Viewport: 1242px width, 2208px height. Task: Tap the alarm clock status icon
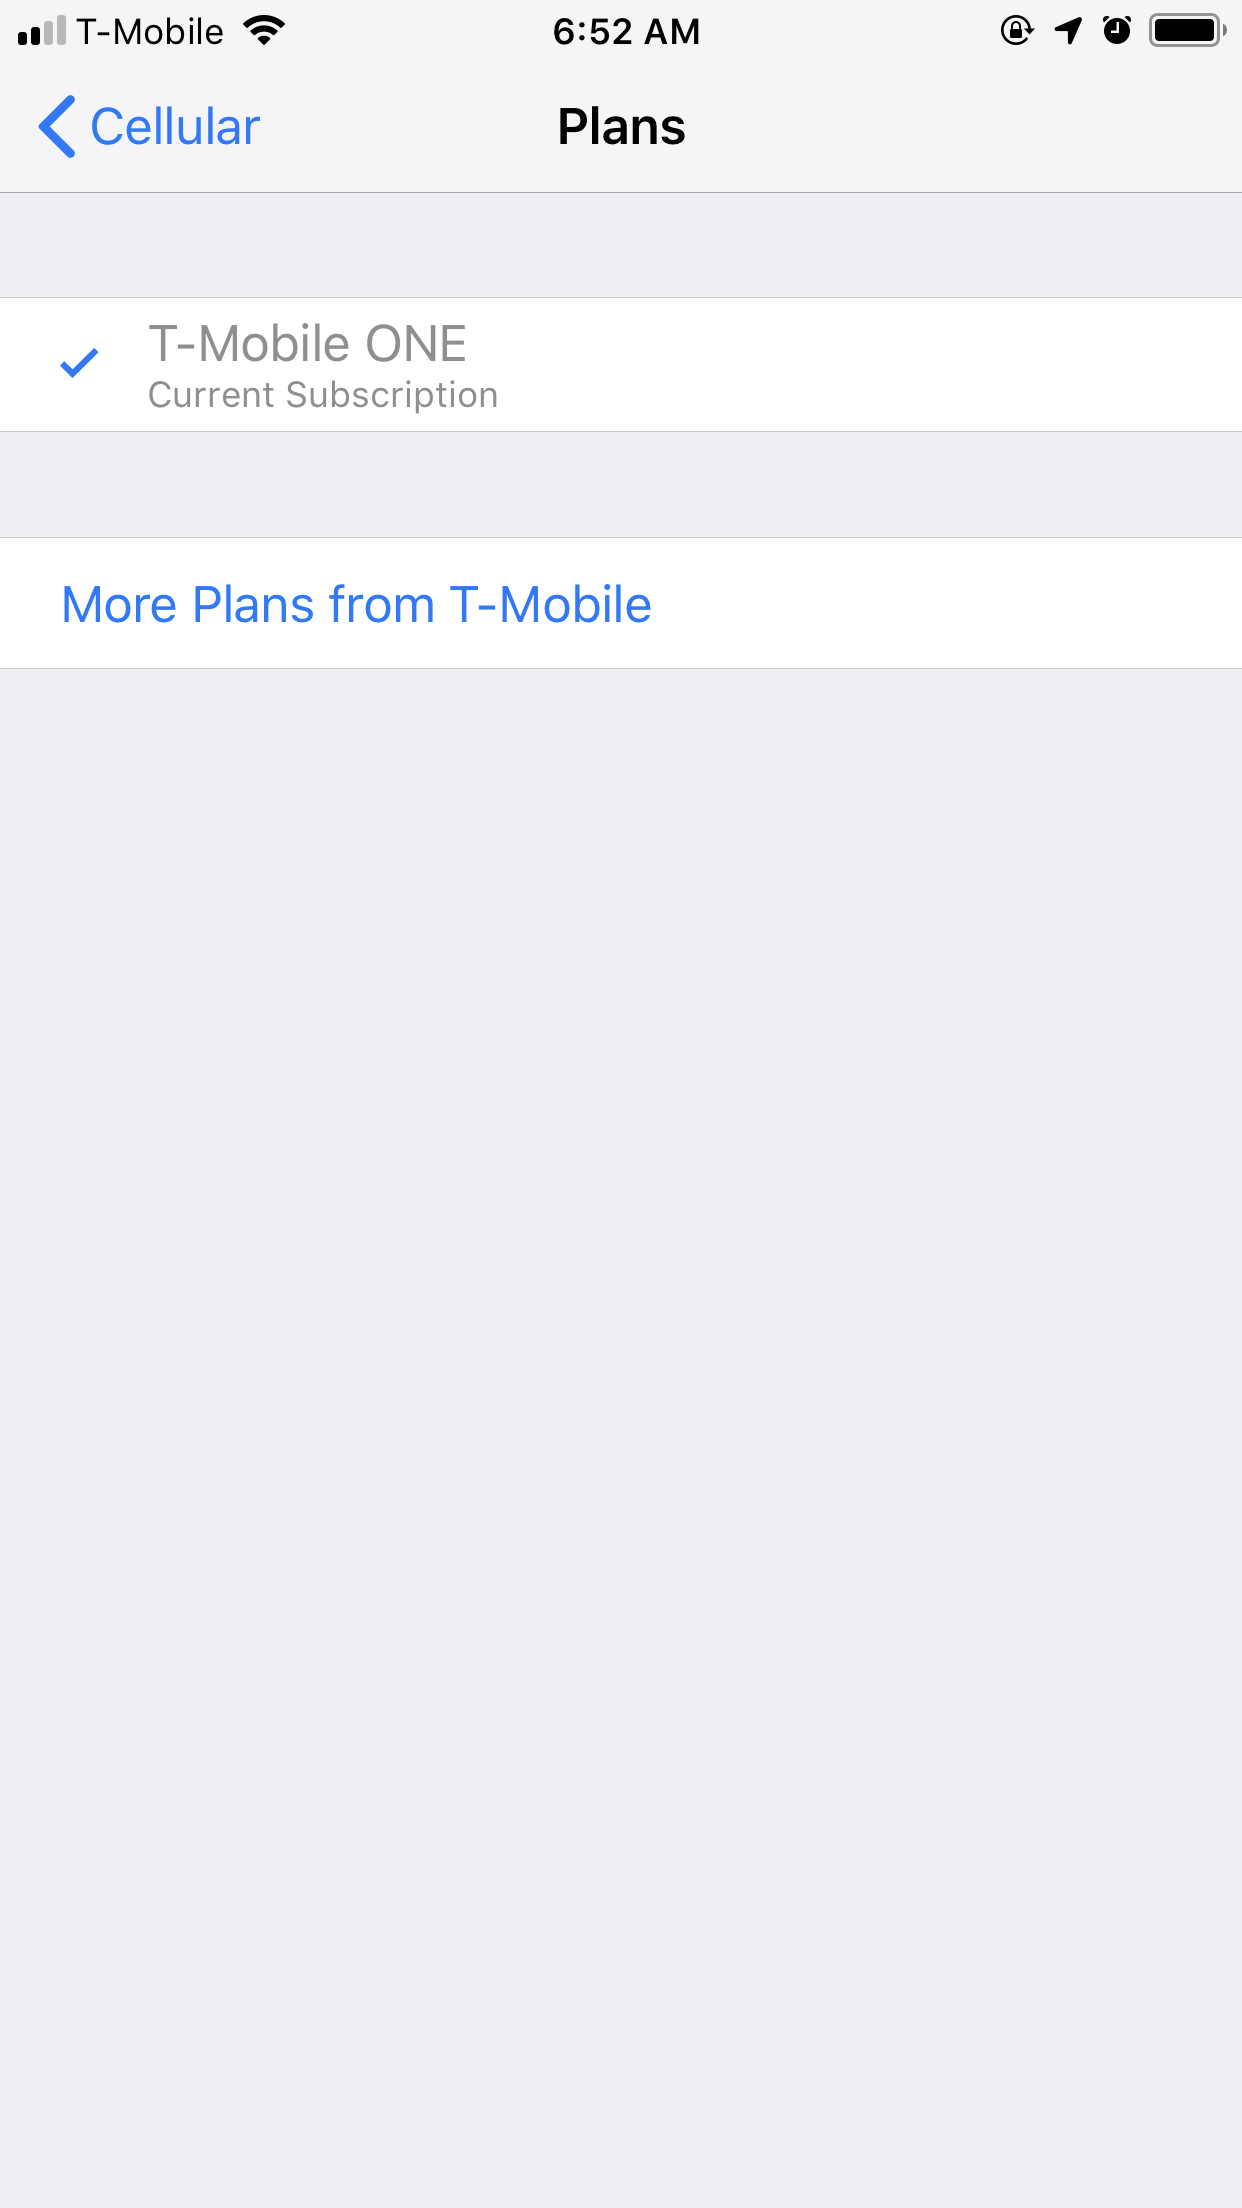click(x=1117, y=31)
